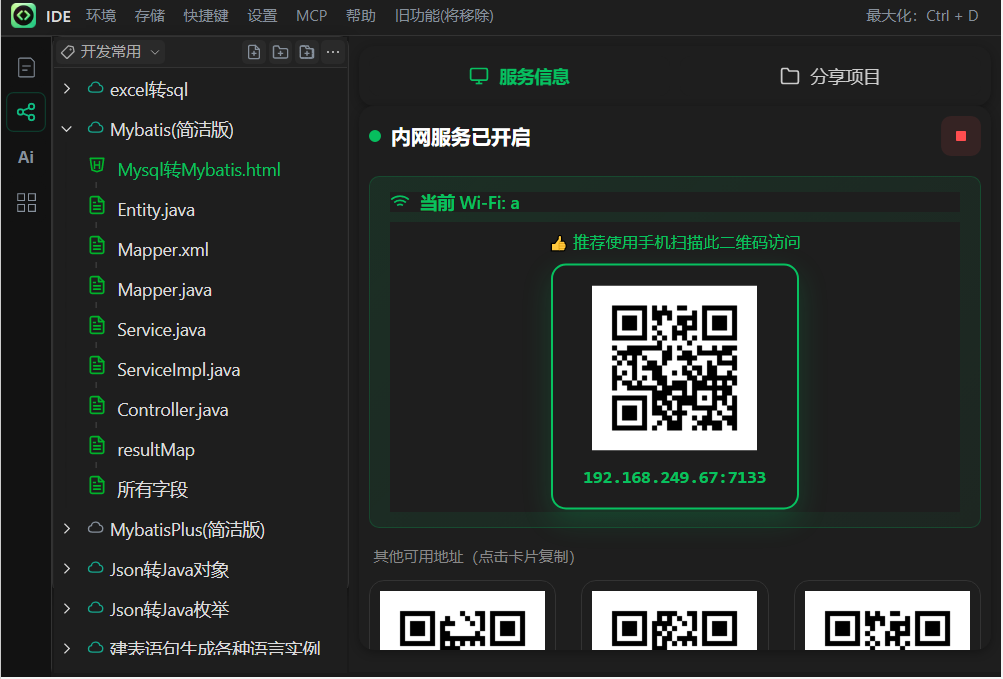This screenshot has width=1003, height=679.
Task: Click the cloud icon beside Json转Java对象
Action: (x=95, y=568)
